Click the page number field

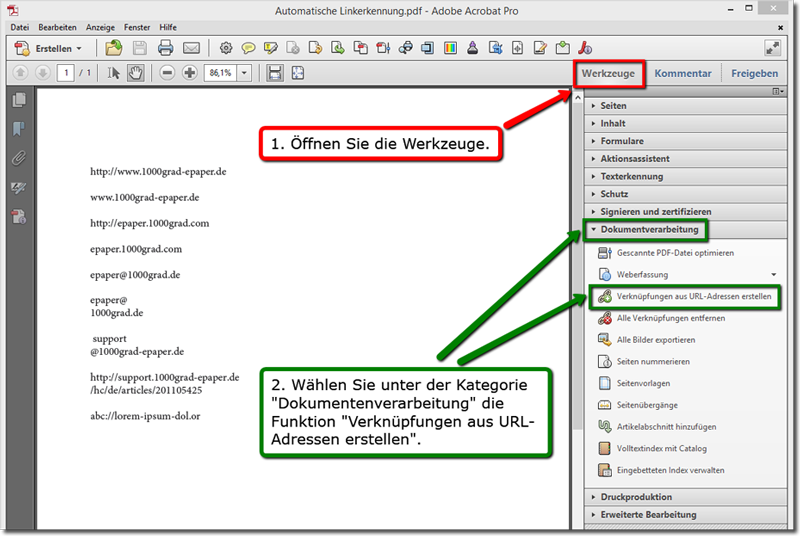(66, 73)
